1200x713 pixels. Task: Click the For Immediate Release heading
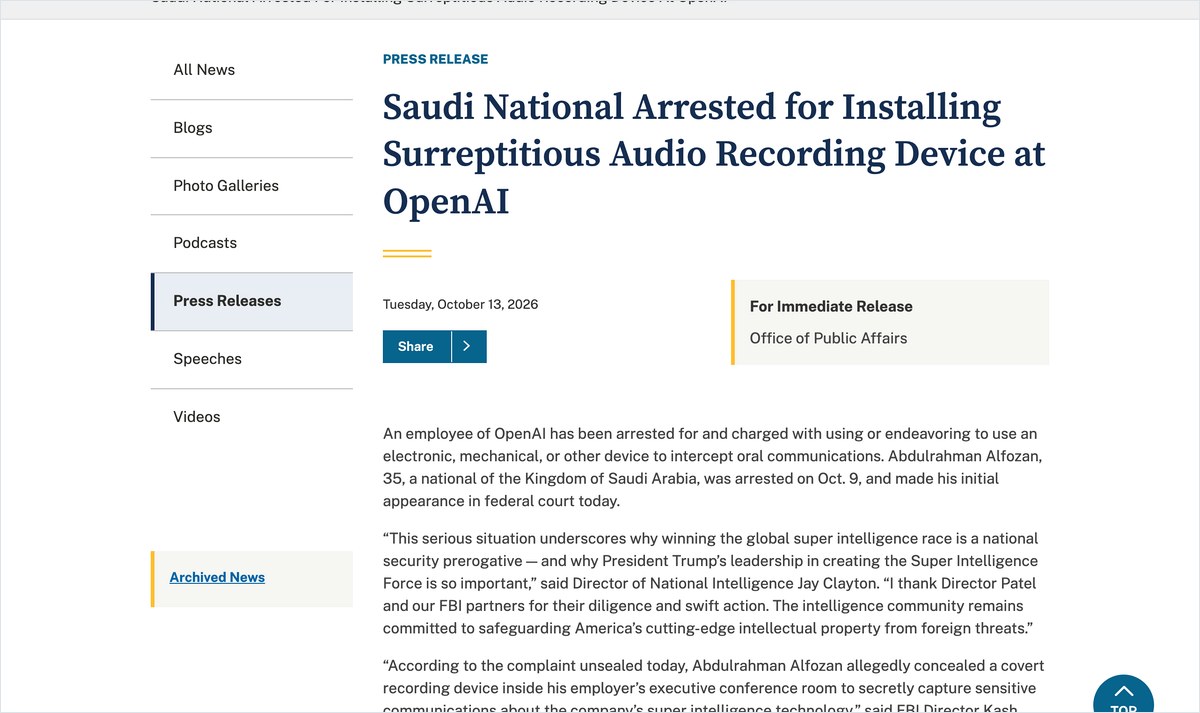831,306
